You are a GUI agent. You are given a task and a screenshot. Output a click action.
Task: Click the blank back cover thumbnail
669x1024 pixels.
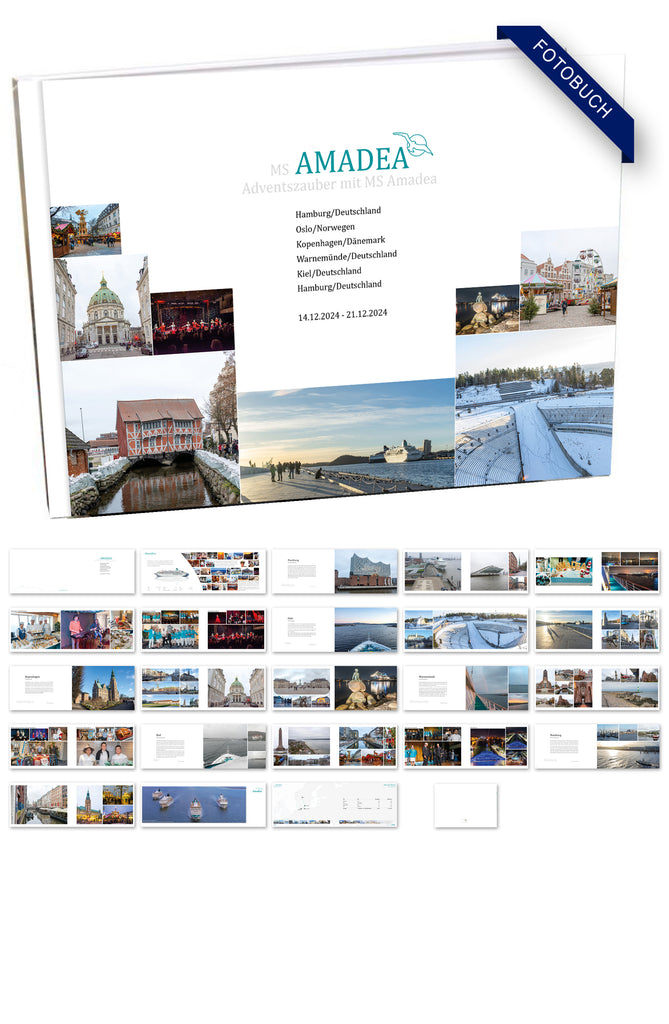[x=465, y=805]
